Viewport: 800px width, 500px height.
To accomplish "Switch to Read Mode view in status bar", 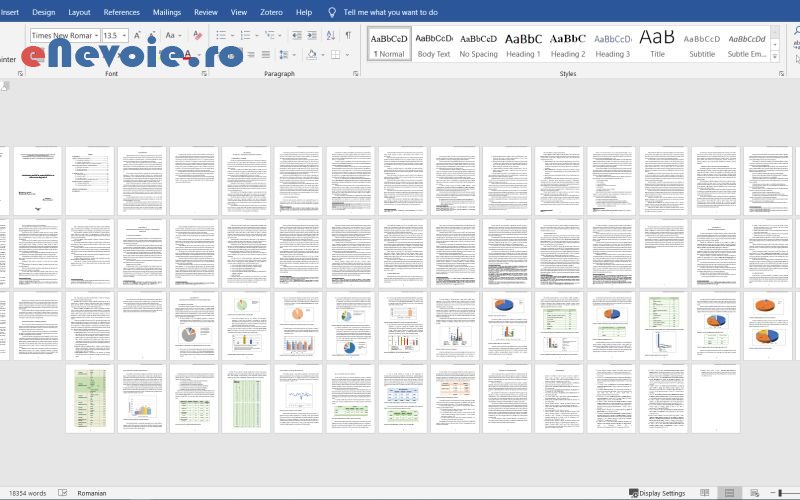I will tap(705, 493).
